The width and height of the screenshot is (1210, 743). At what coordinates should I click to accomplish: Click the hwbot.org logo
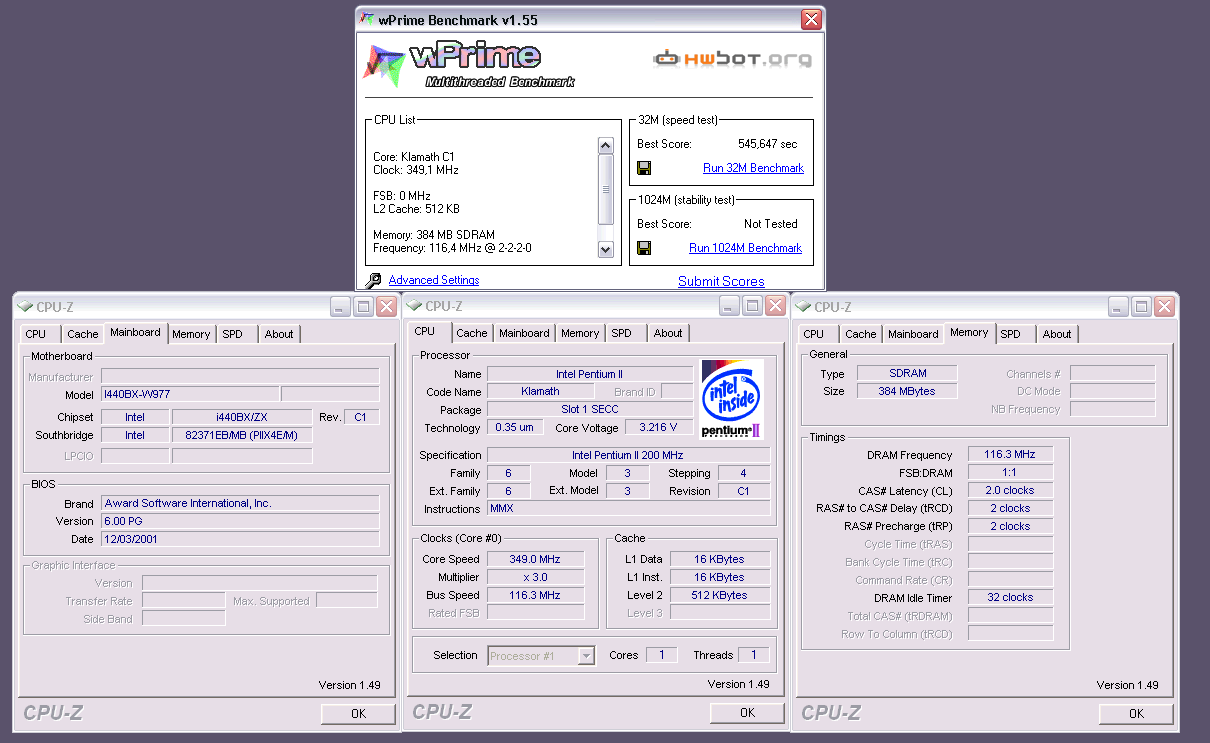(732, 59)
